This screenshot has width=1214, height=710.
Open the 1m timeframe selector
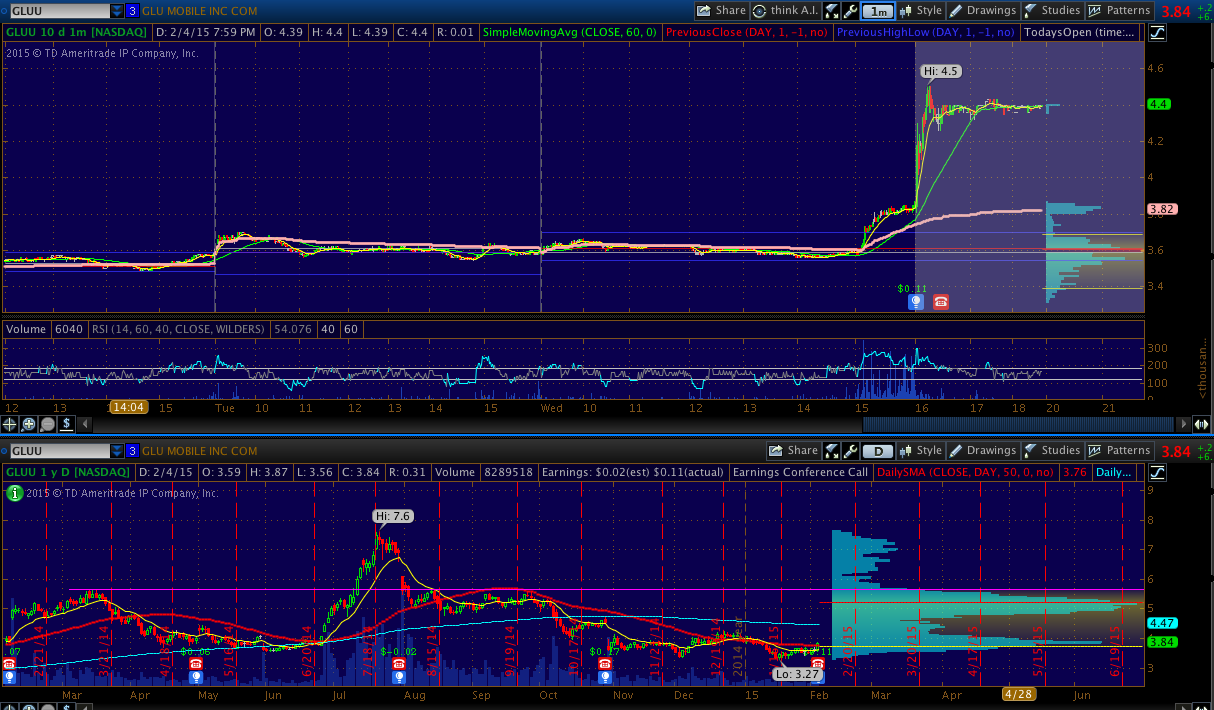877,11
